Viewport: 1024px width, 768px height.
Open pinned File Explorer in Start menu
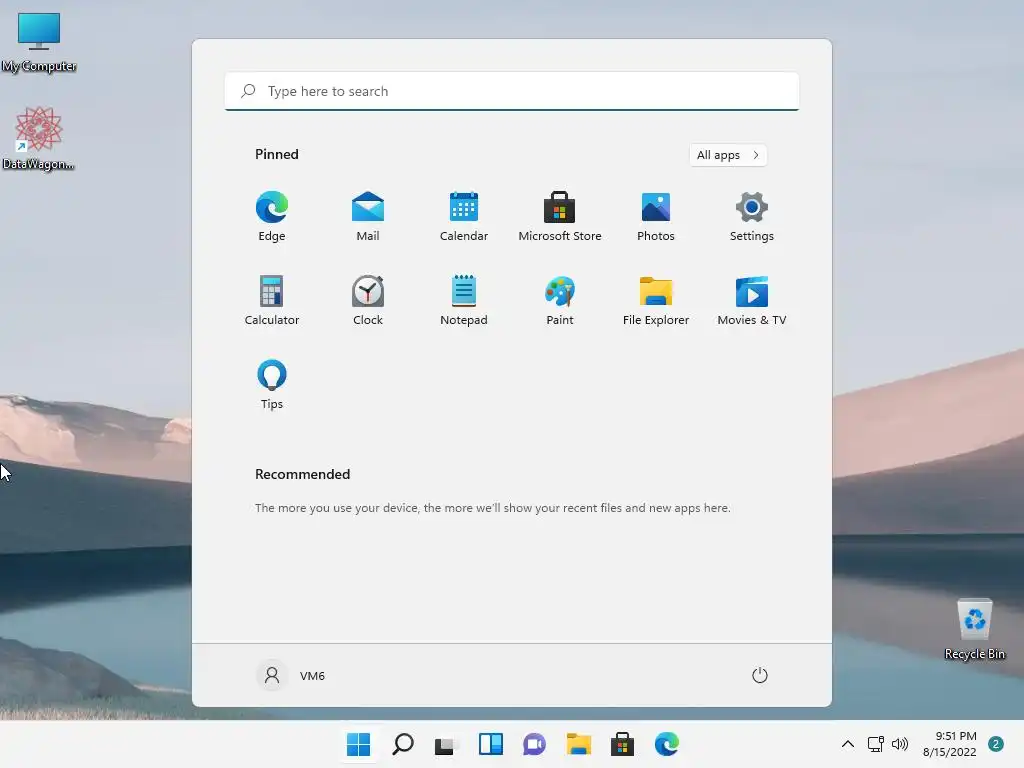point(656,300)
